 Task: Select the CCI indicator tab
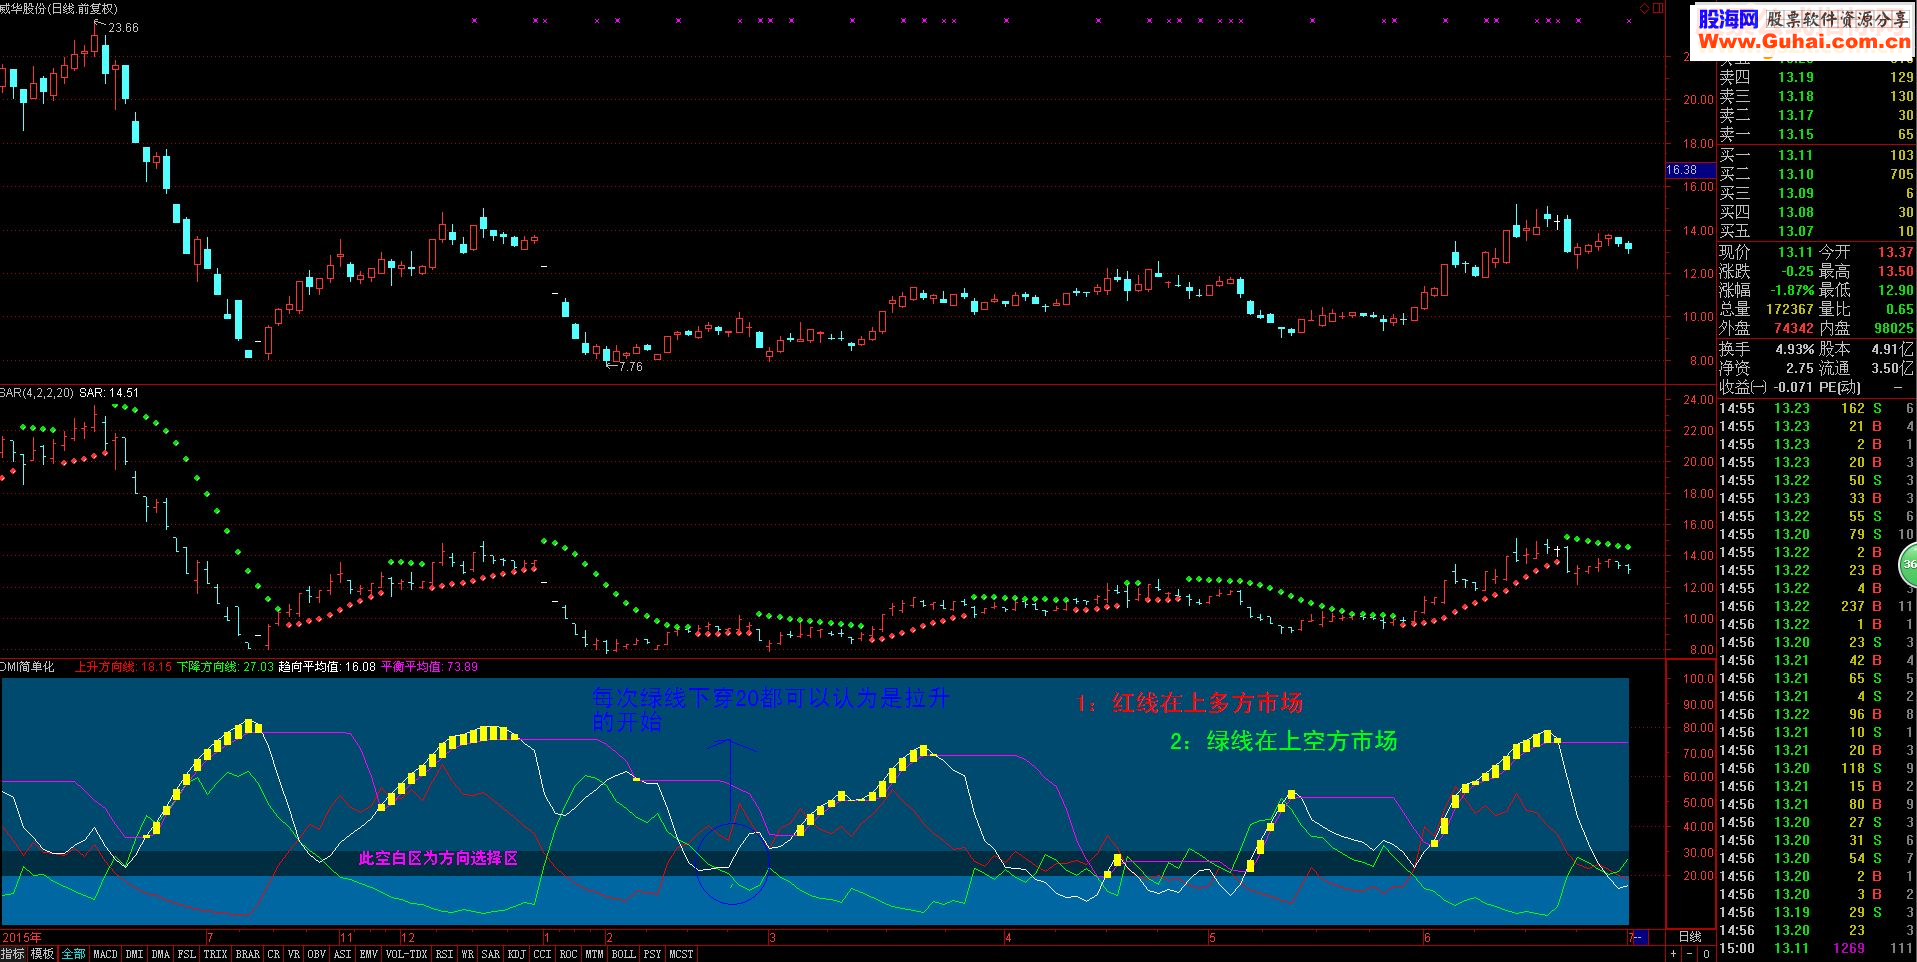(x=542, y=954)
